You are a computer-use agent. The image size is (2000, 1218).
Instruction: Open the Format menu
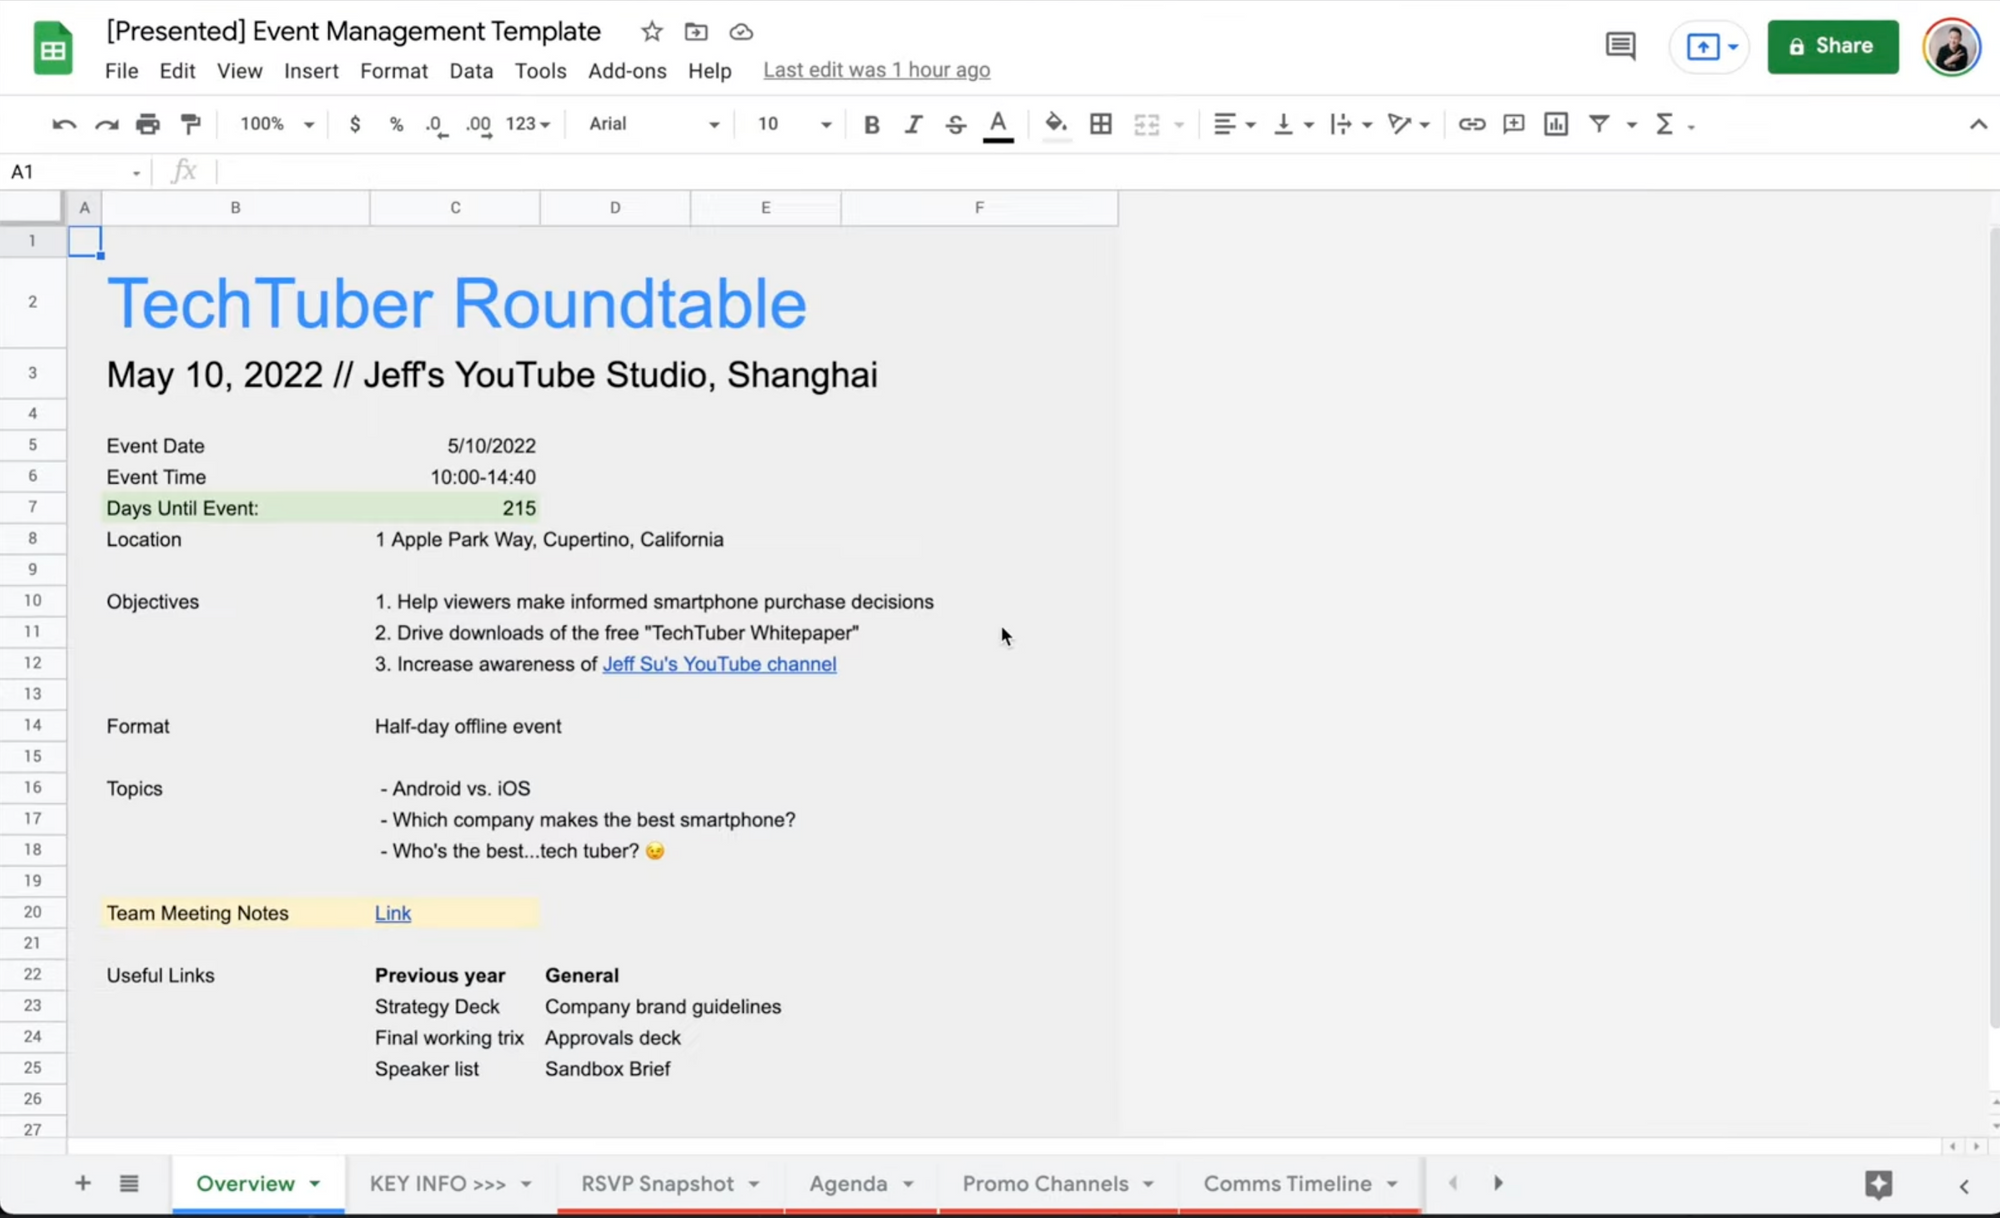394,71
